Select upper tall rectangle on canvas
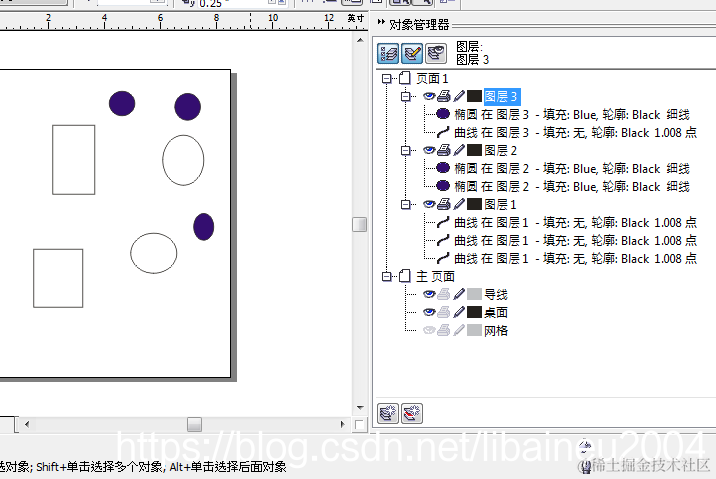The image size is (716, 479). coord(74,160)
